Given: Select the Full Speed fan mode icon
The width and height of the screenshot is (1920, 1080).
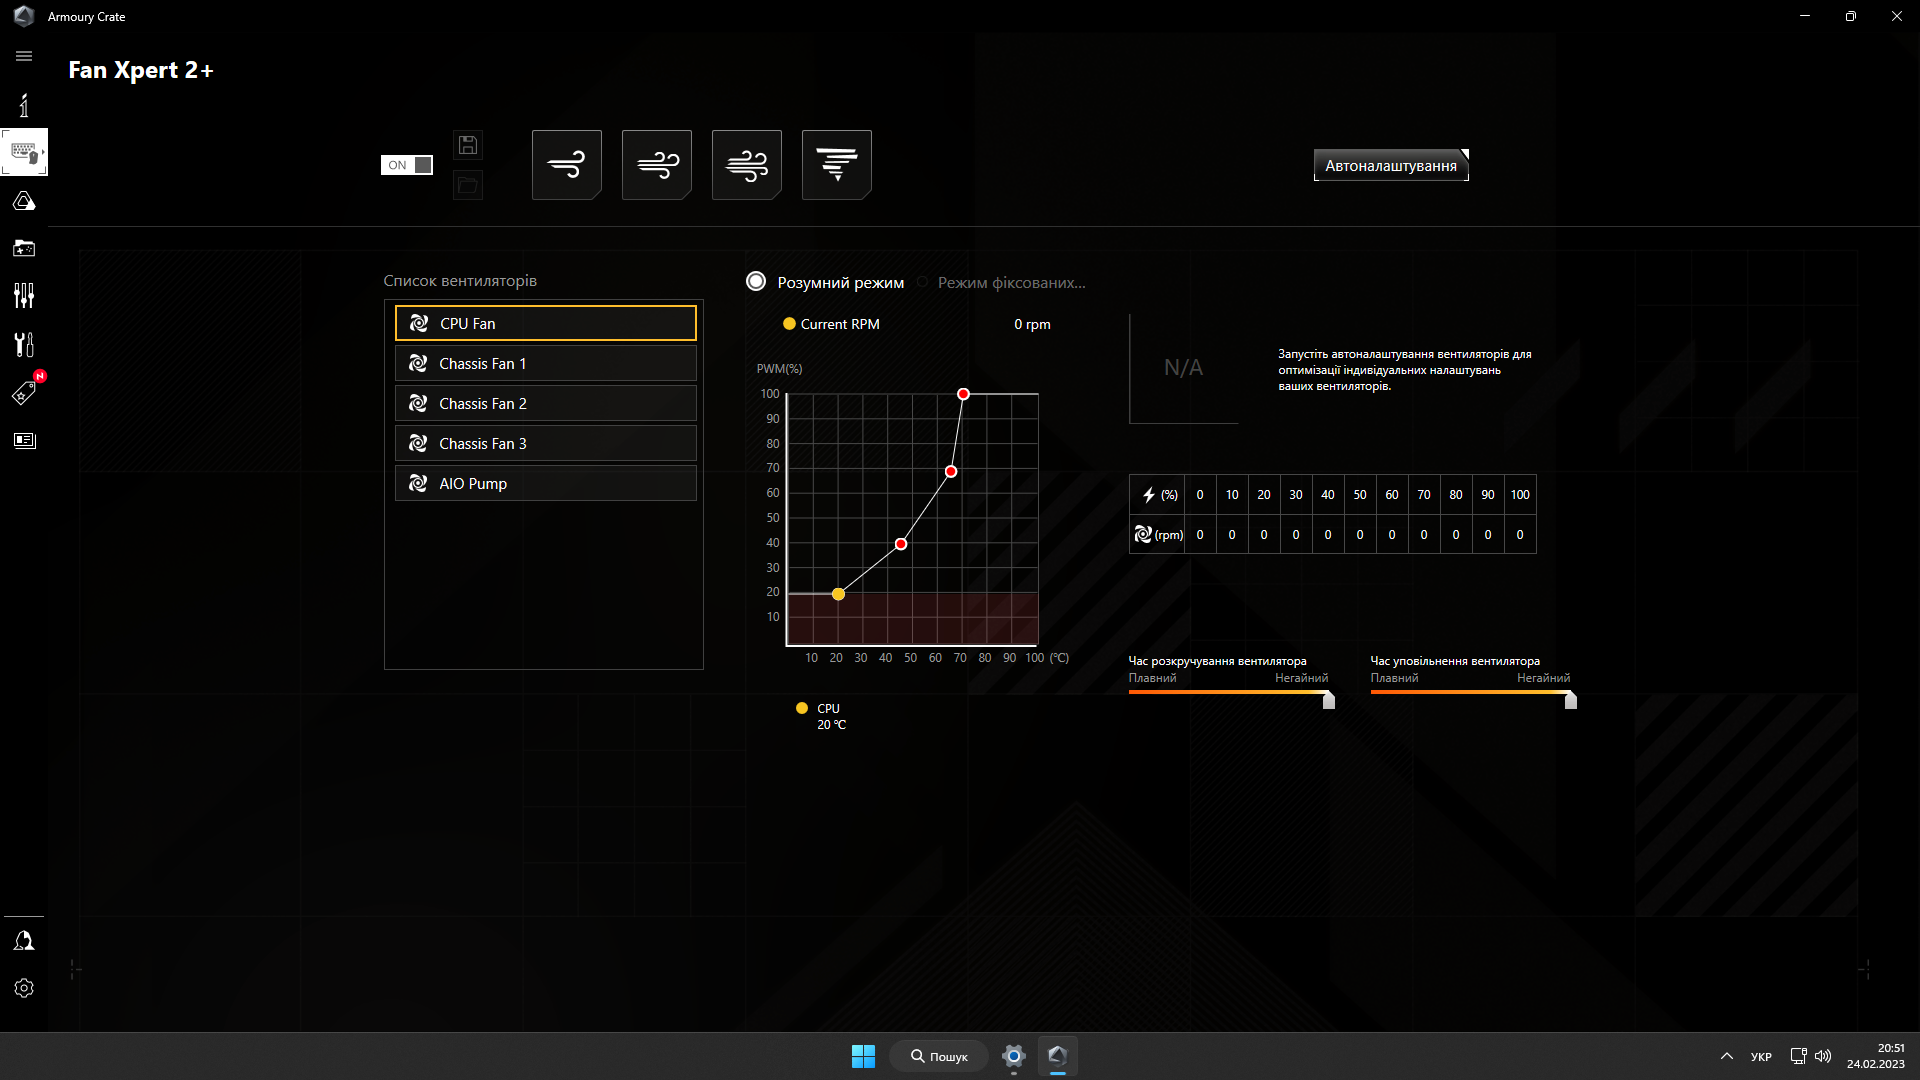Looking at the screenshot, I should point(836,165).
